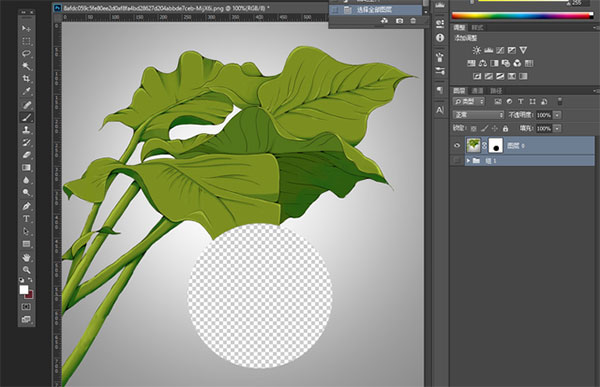This screenshot has height=387, width=600.
Task: Activate the Hand tool
Action: 26,257
